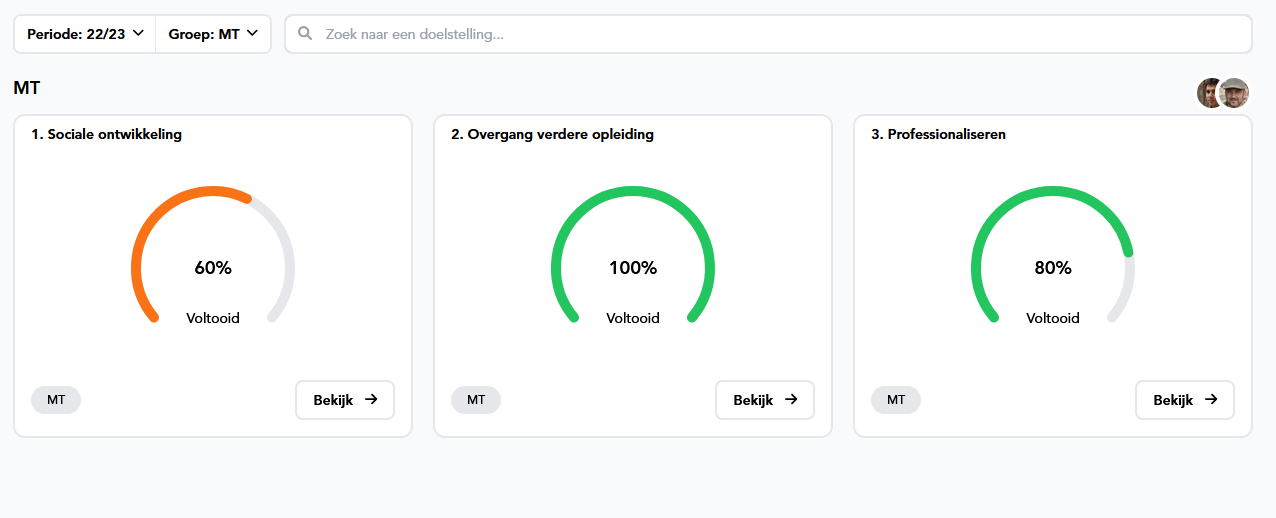Click the arrow icon on Sociale ontwikkeling's Bekijk

pyautogui.click(x=371, y=400)
